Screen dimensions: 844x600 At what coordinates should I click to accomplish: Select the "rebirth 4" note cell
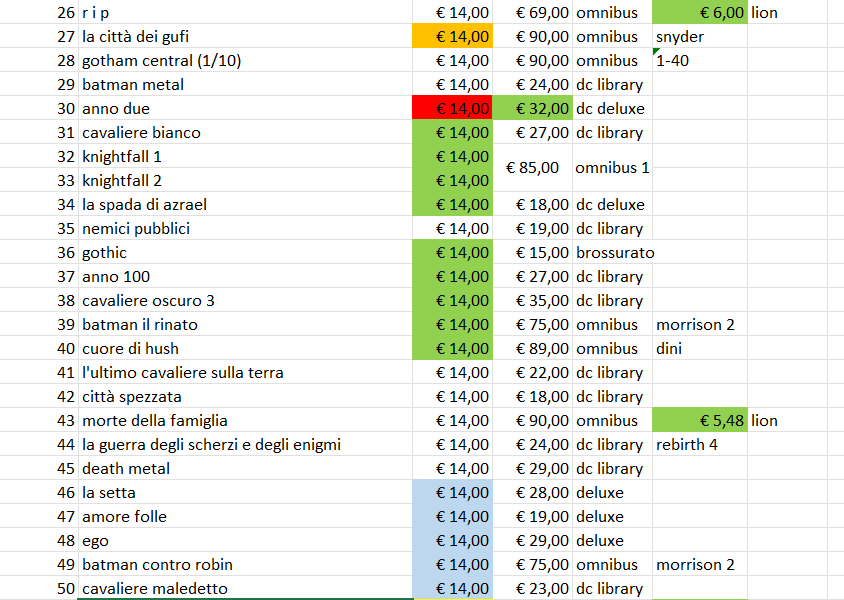pos(700,444)
